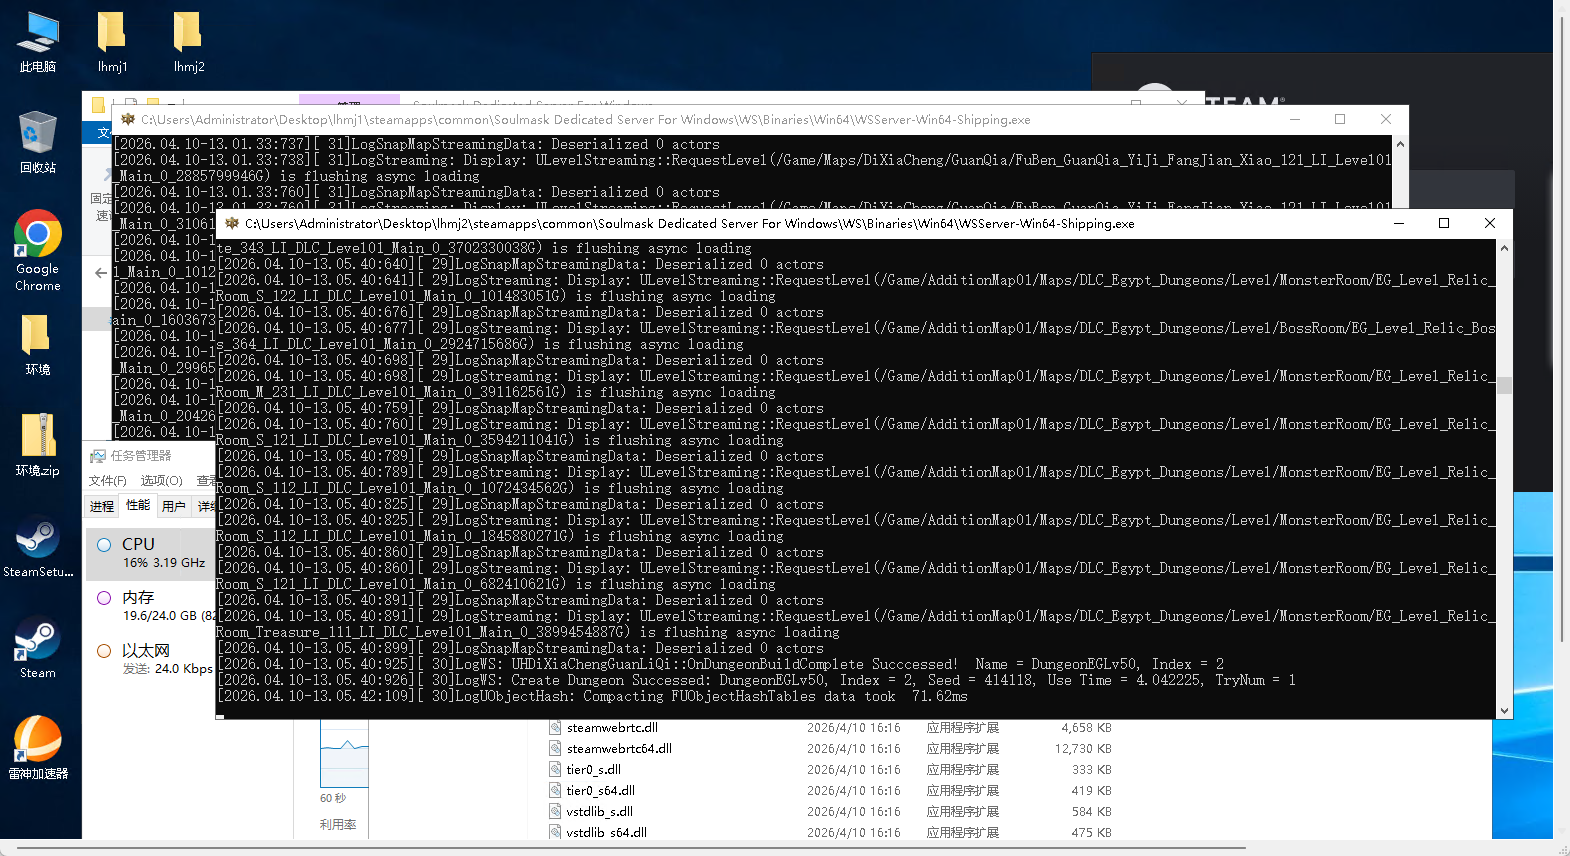This screenshot has width=1570, height=856.
Task: Open the 雷神加速器 desktop shortcut
Action: (37, 747)
